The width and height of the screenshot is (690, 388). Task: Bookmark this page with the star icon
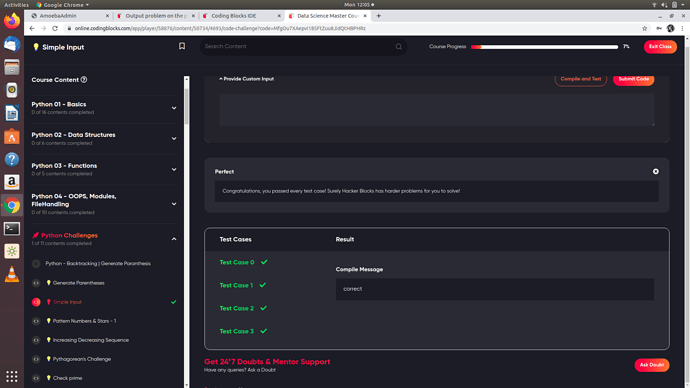pos(644,28)
